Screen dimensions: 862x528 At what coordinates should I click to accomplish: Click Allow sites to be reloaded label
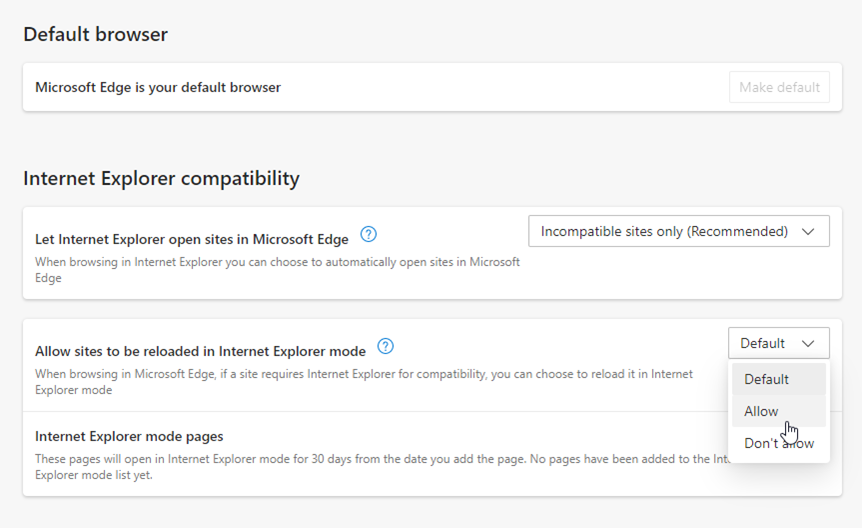[200, 351]
